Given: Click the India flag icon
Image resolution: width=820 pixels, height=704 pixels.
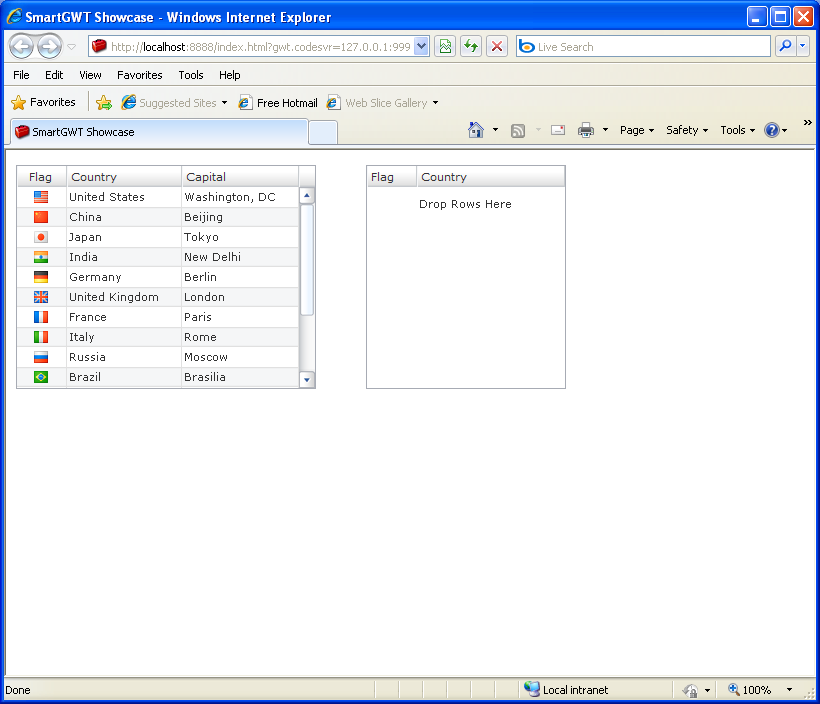Looking at the screenshot, I should click(x=41, y=257).
